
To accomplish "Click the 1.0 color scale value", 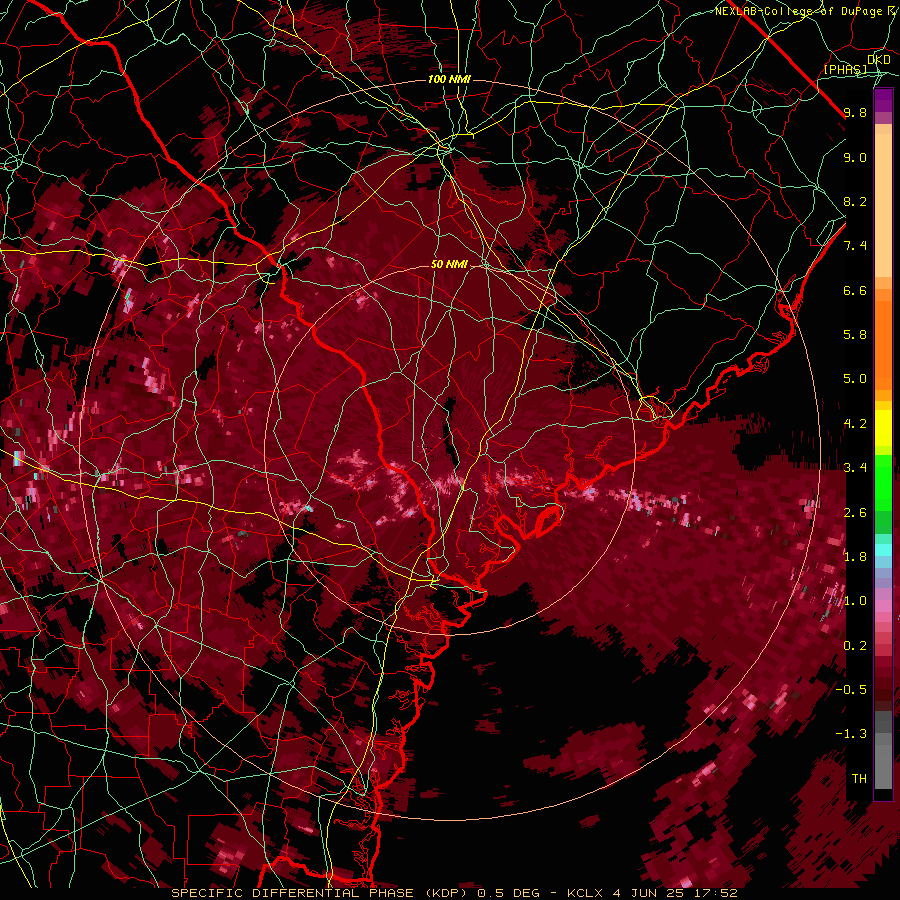I will coord(855,601).
